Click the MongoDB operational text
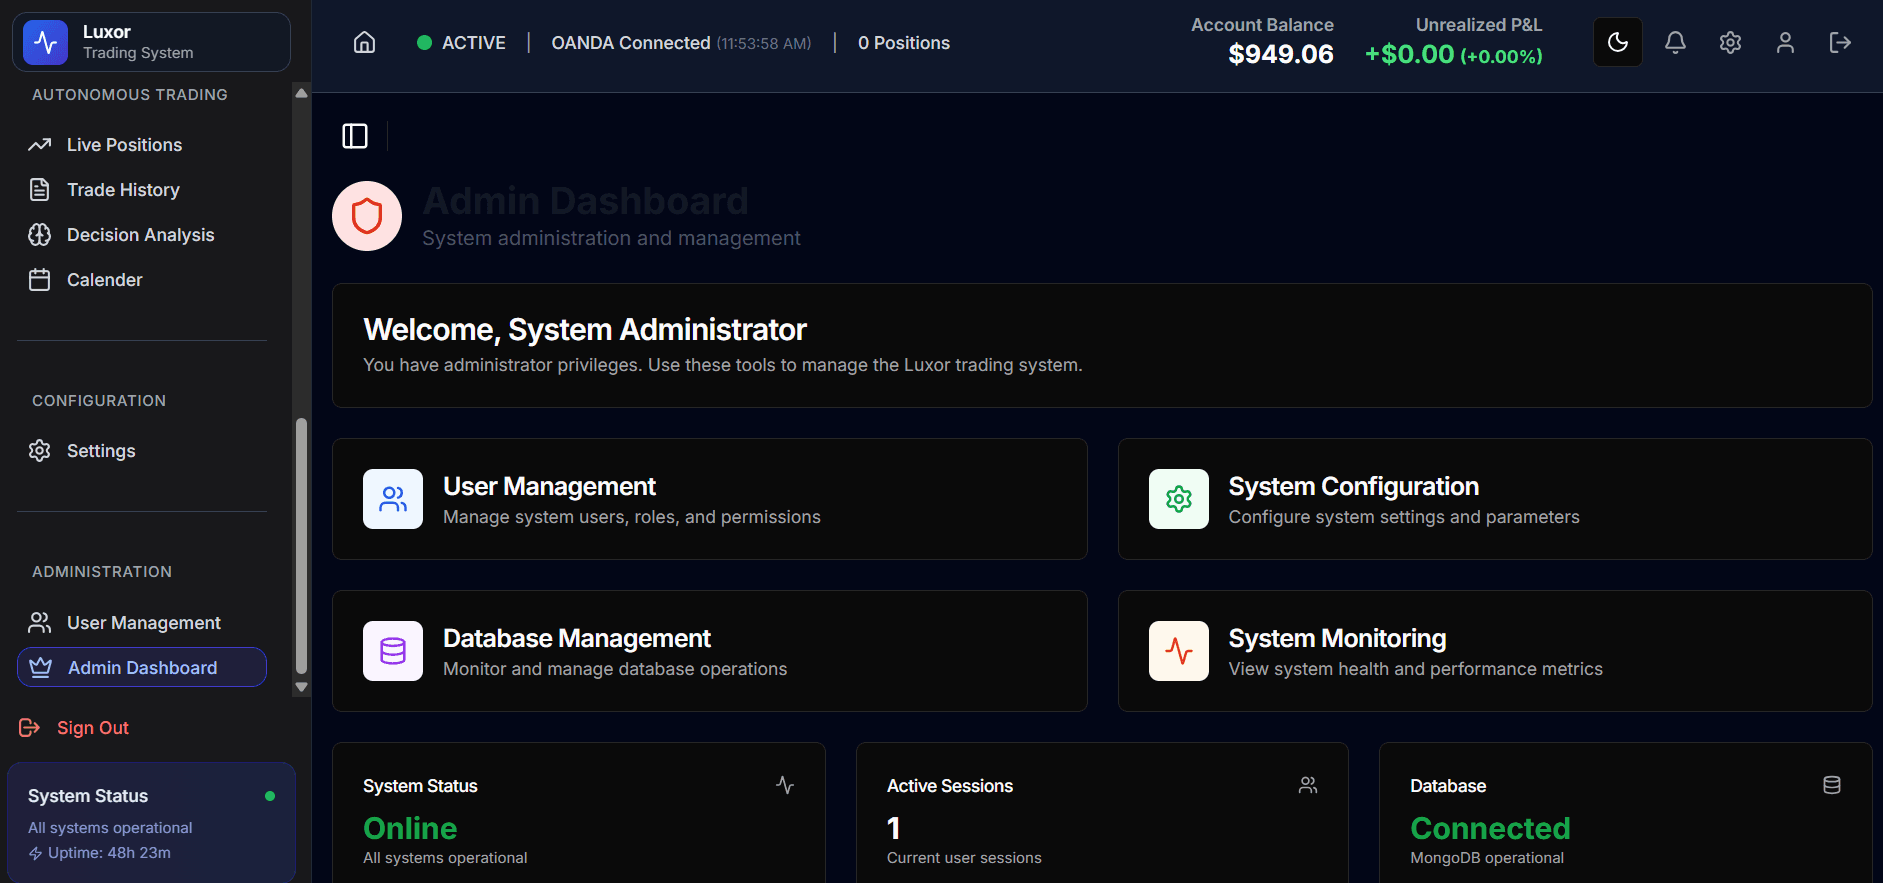The width and height of the screenshot is (1883, 883). tap(1487, 858)
